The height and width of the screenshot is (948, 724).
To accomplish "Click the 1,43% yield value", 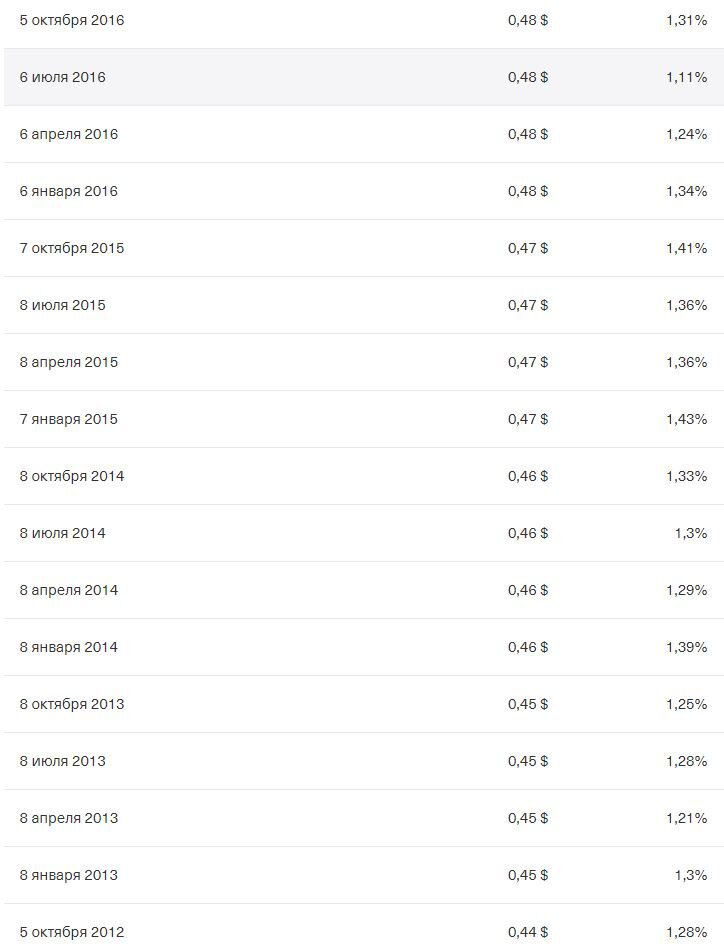I will [686, 419].
